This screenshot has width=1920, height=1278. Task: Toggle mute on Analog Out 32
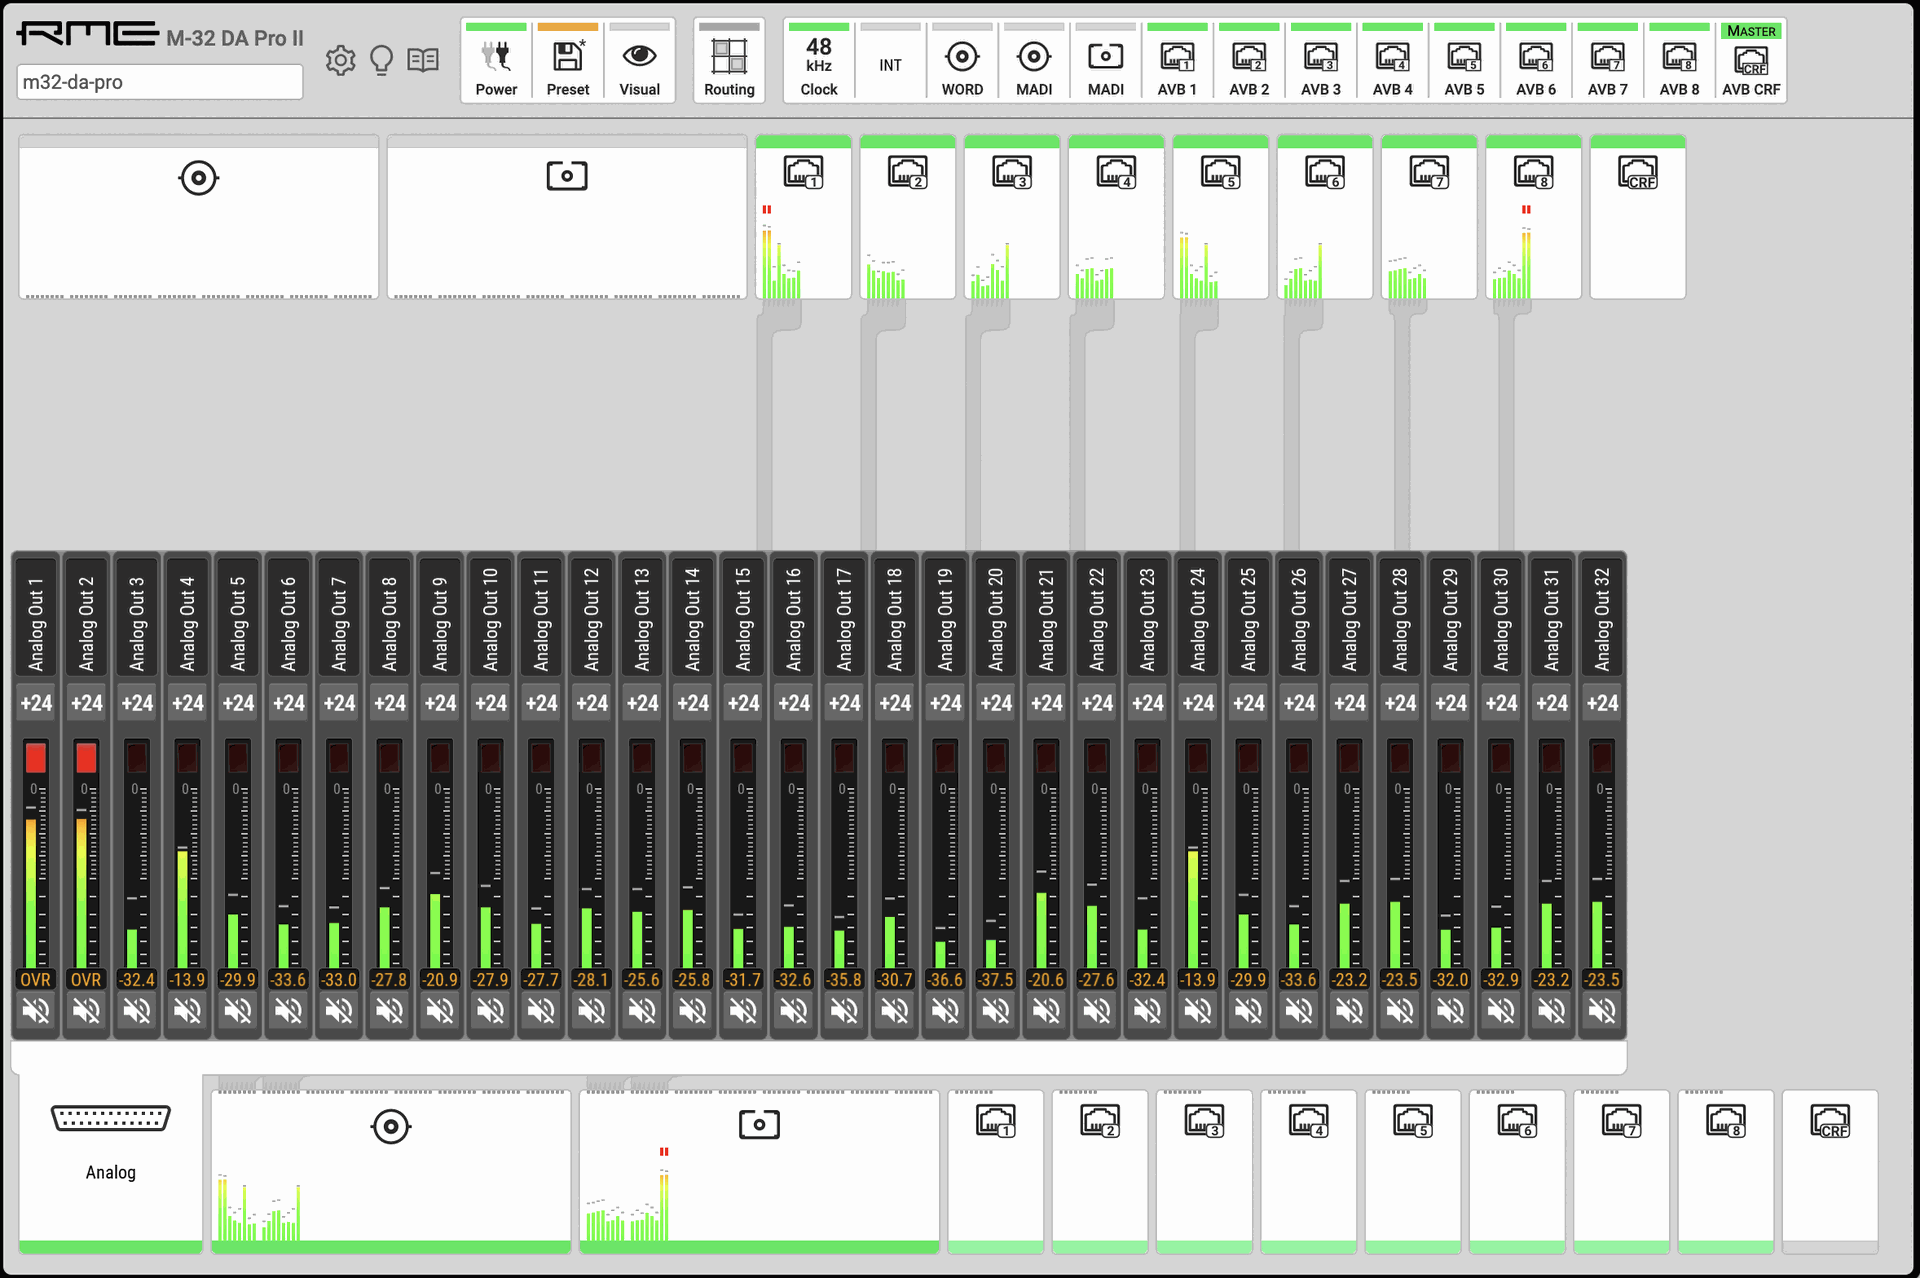(1602, 1012)
